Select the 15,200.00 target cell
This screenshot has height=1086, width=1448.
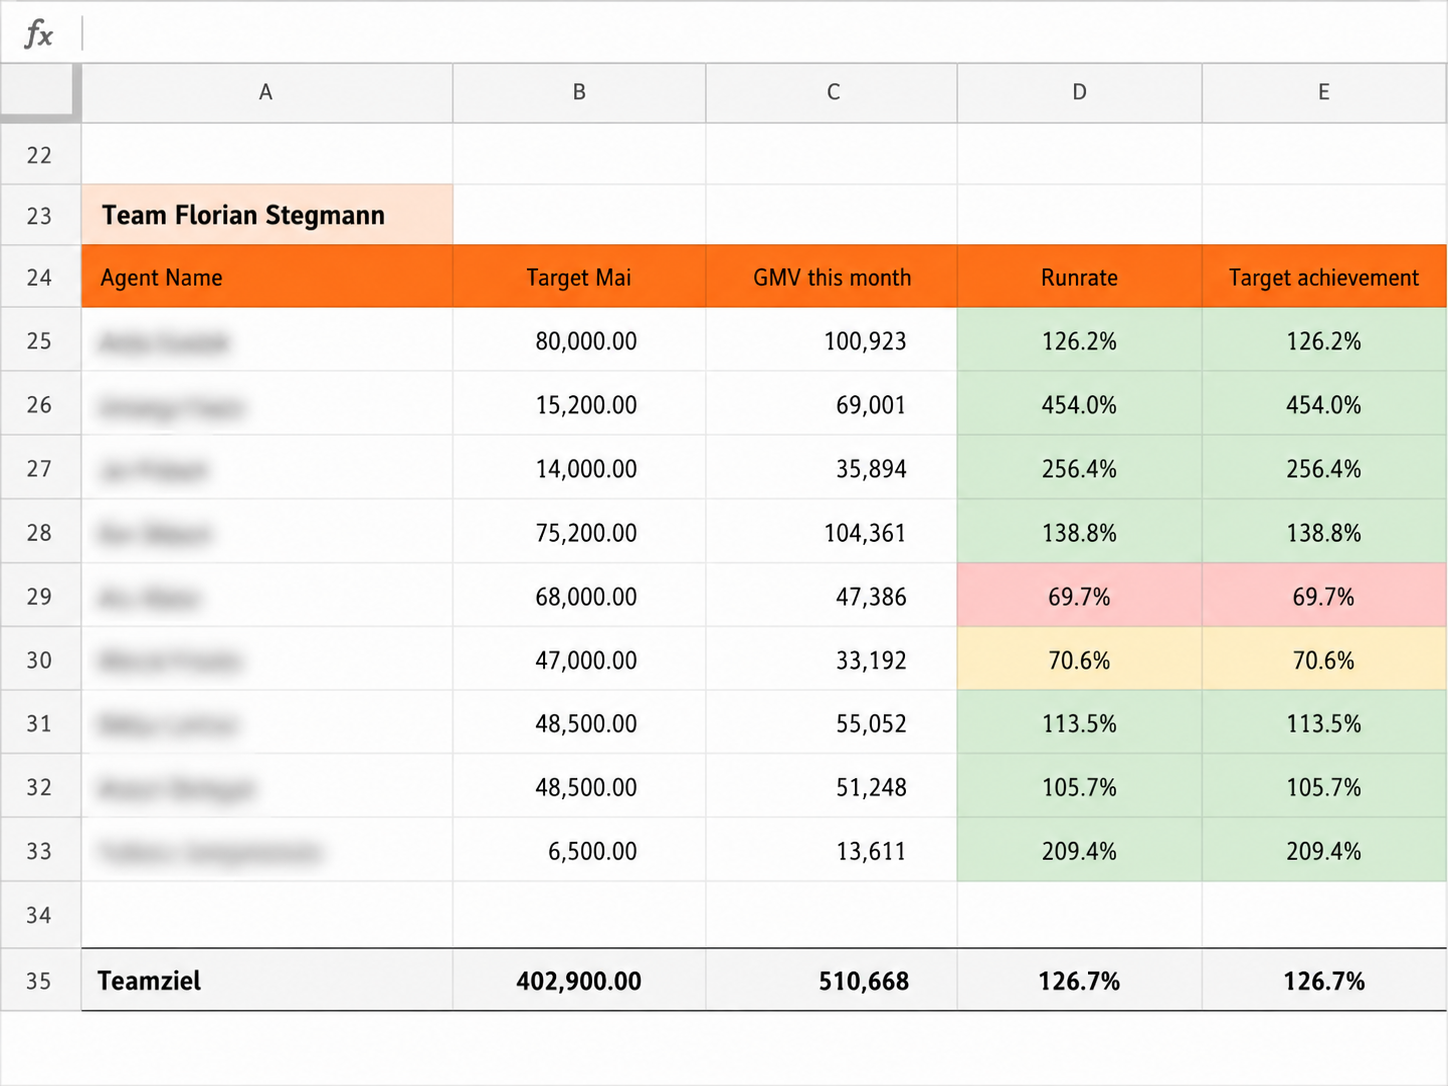coord(579,405)
